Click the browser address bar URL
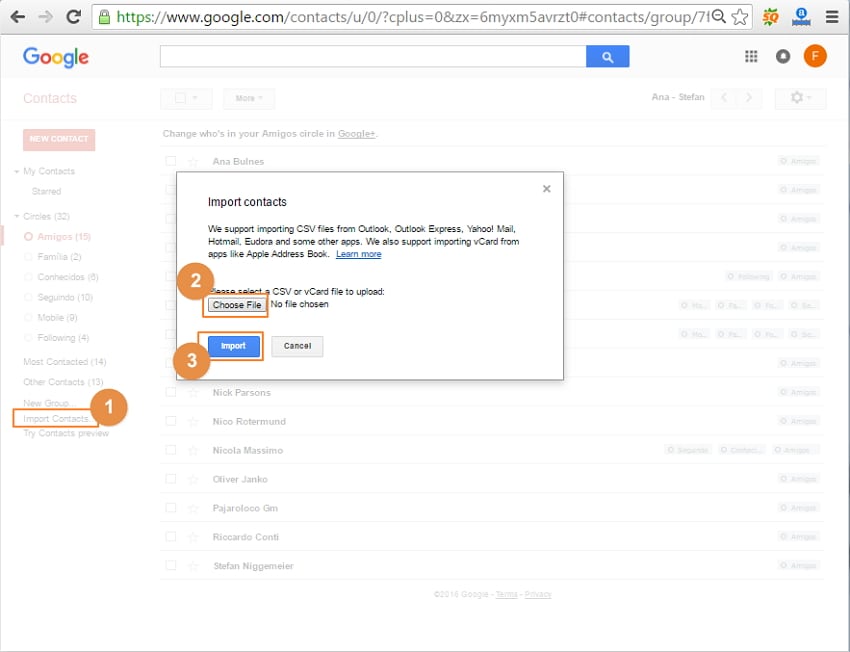Image resolution: width=850 pixels, height=652 pixels. coord(412,17)
